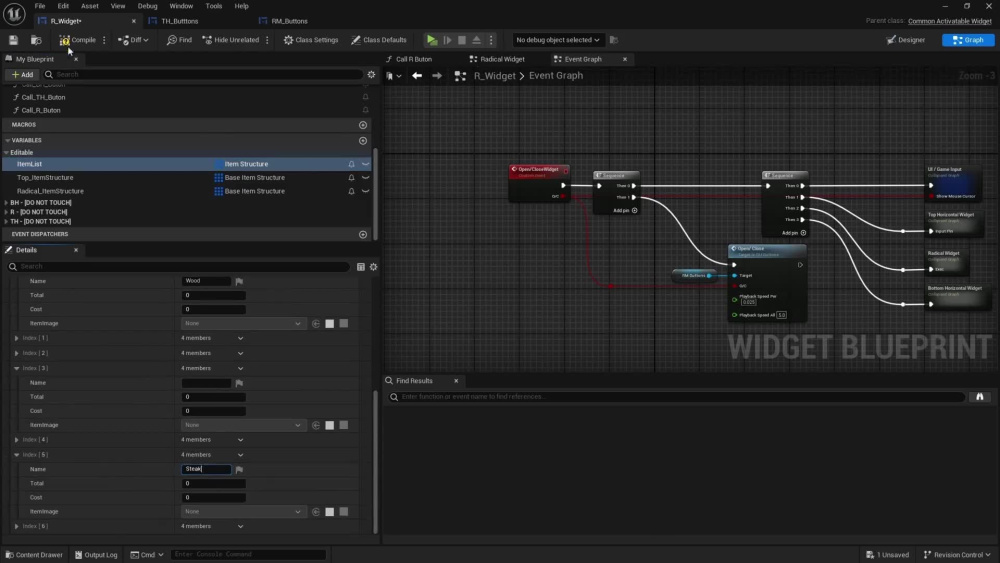Select the Call_TH_Buton function

point(43,97)
